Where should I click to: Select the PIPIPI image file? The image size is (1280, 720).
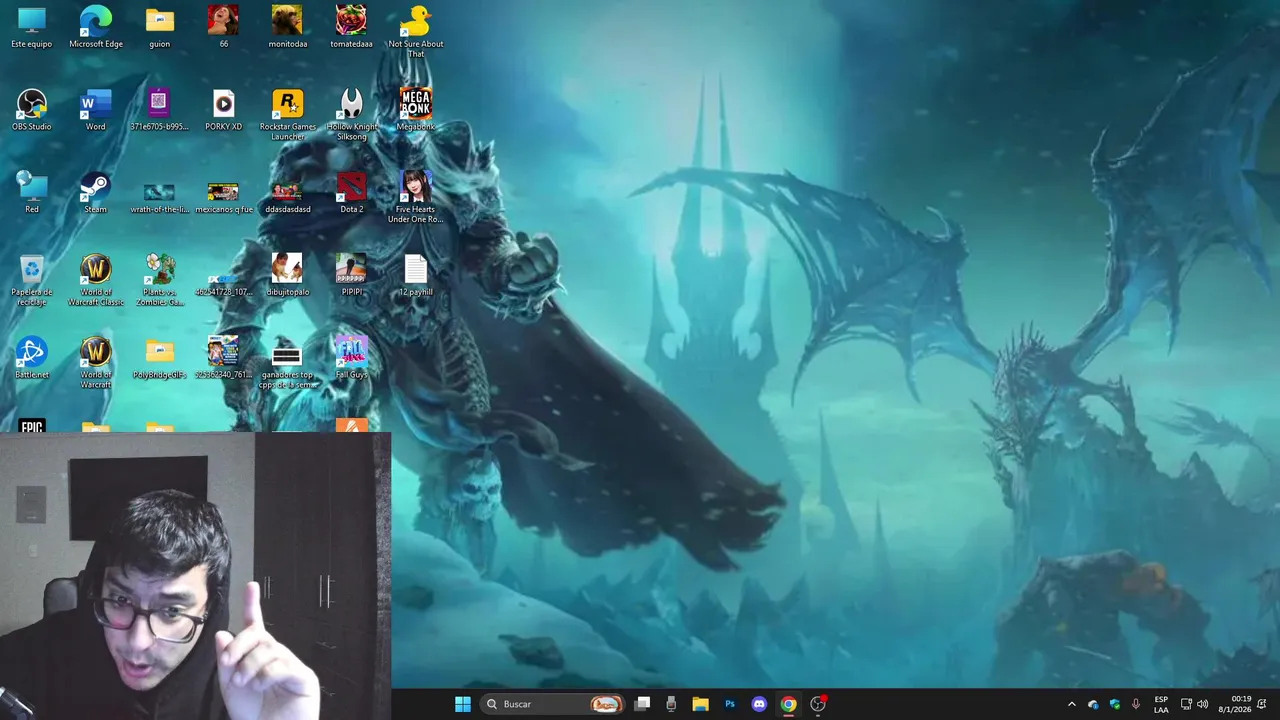(x=351, y=276)
